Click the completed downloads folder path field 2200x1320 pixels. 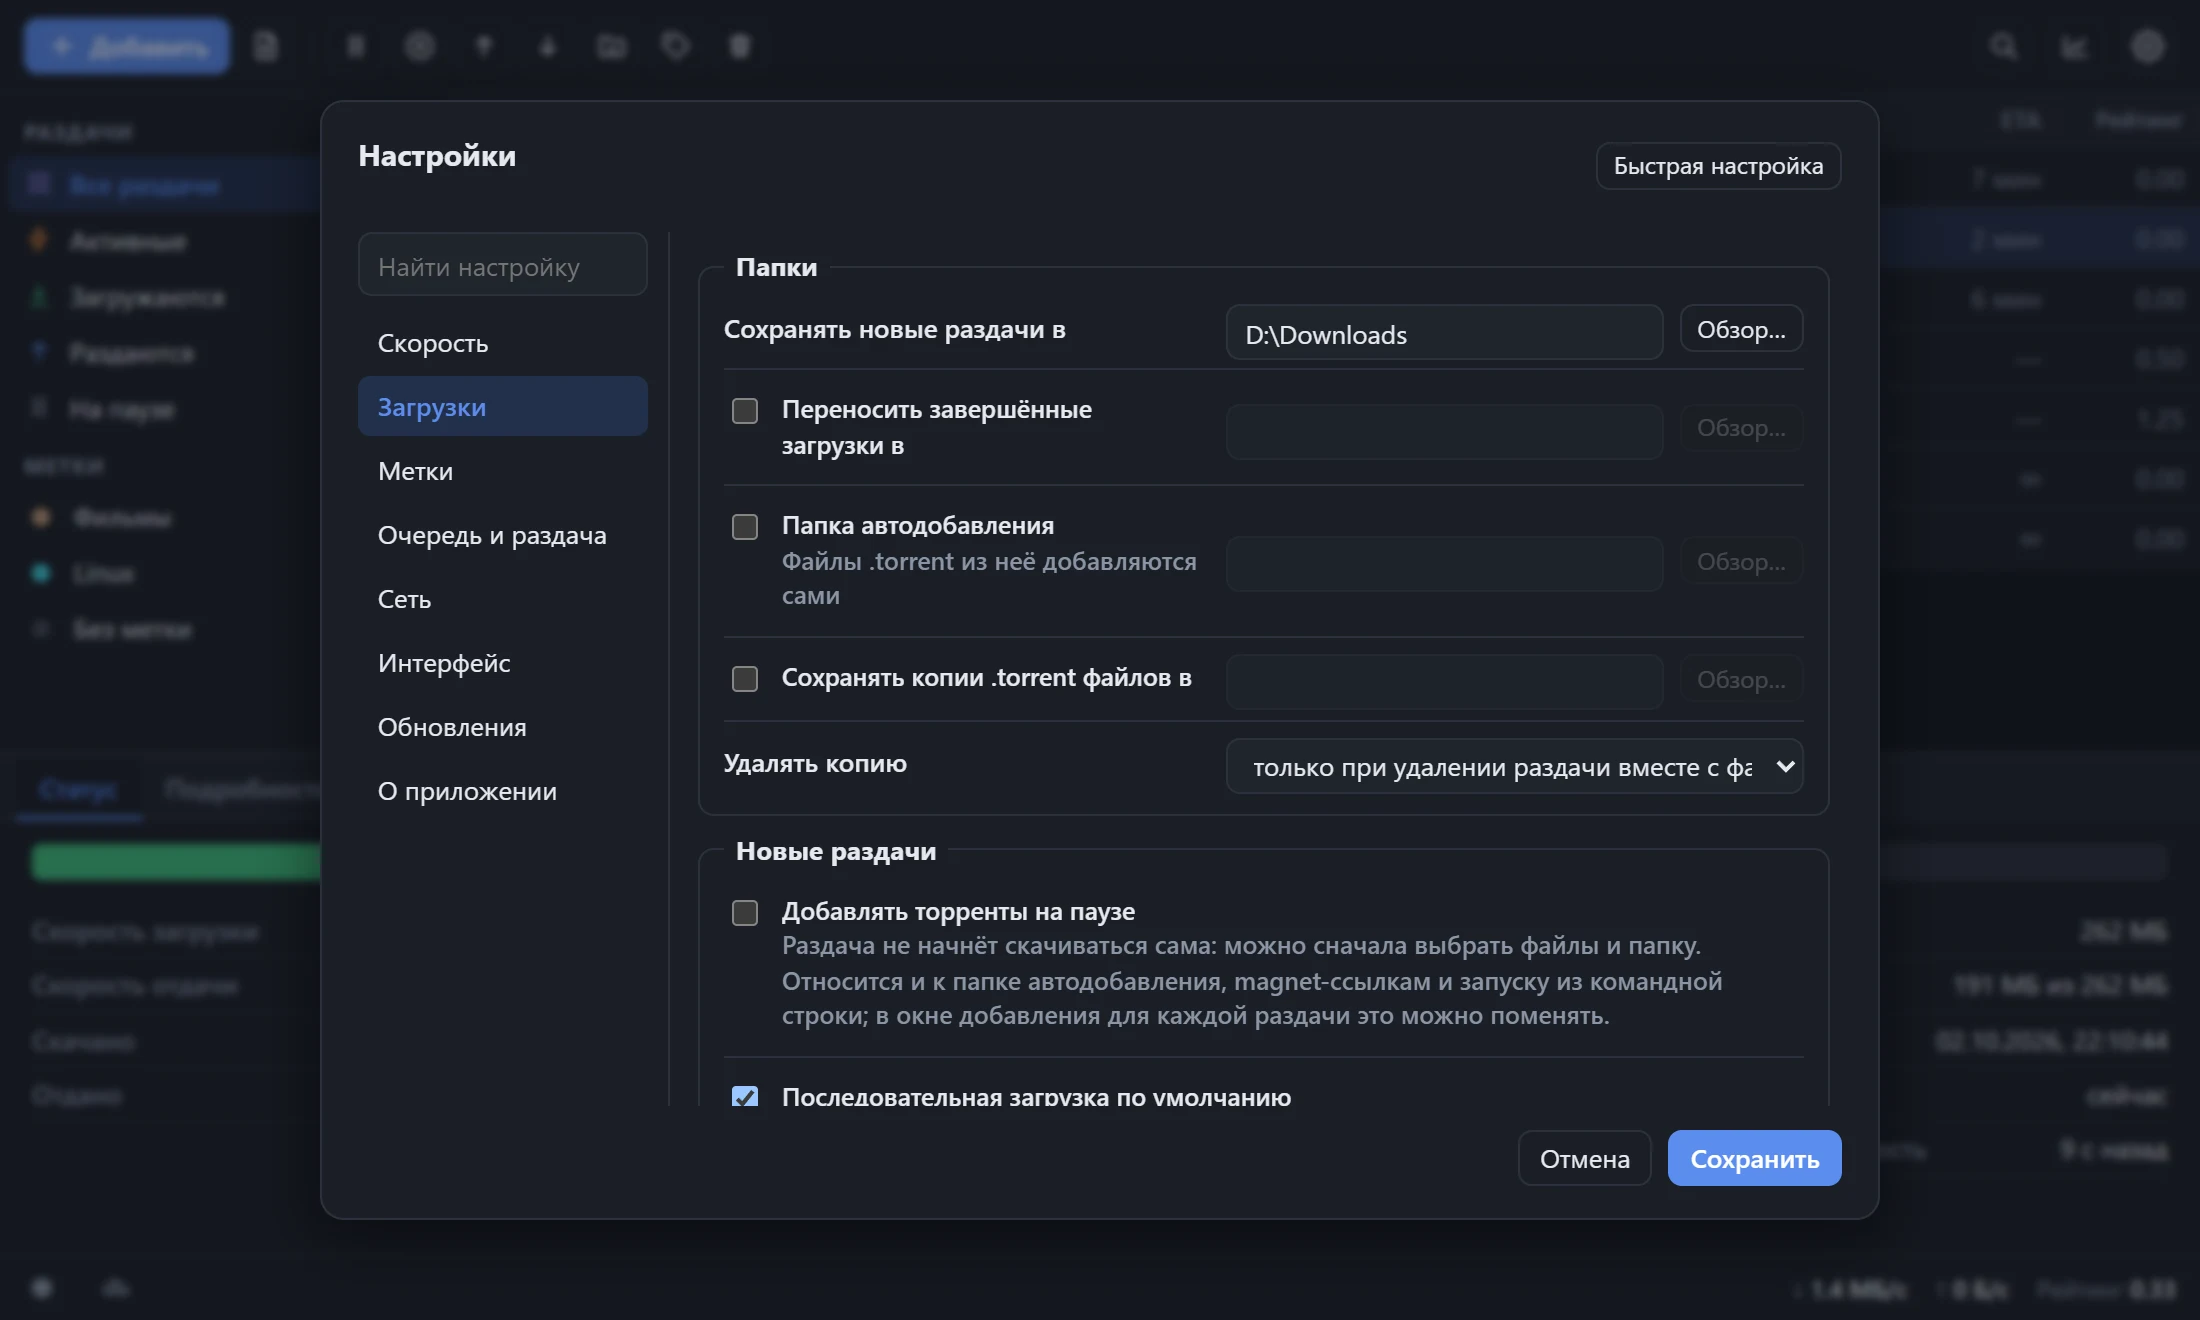pos(1444,432)
